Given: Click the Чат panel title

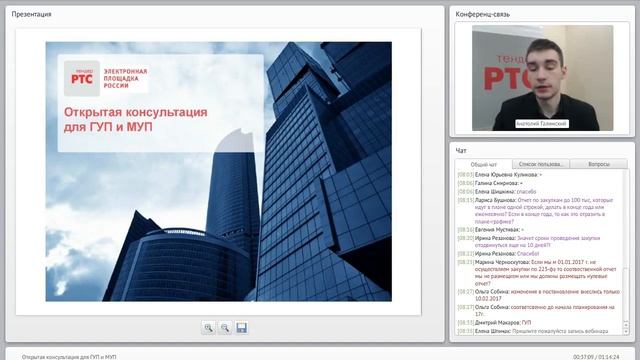Looking at the screenshot, I should (x=461, y=151).
